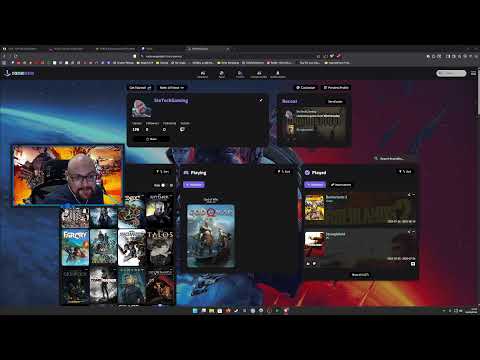Click the comment icon under second Played entry

[x=314, y=264]
